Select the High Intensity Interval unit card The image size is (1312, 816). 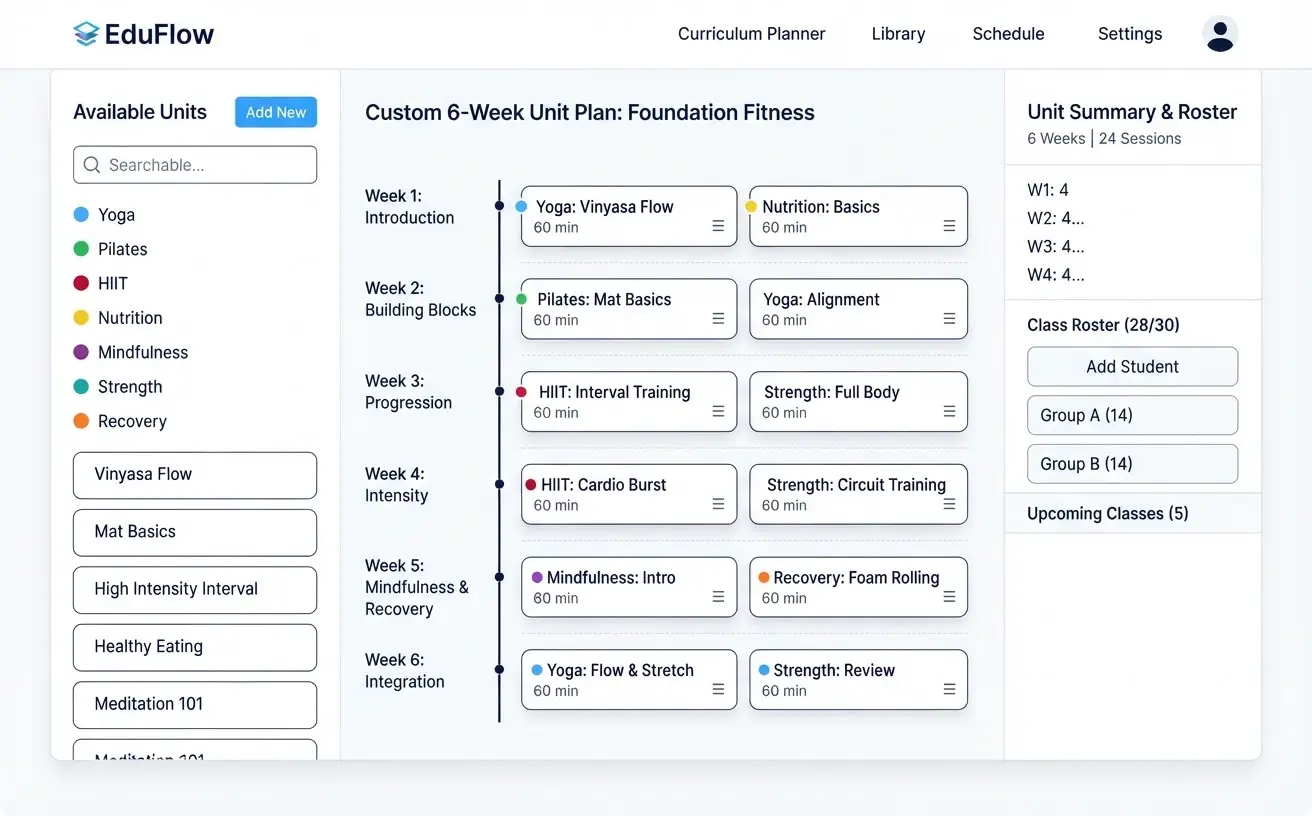pyautogui.click(x=195, y=590)
